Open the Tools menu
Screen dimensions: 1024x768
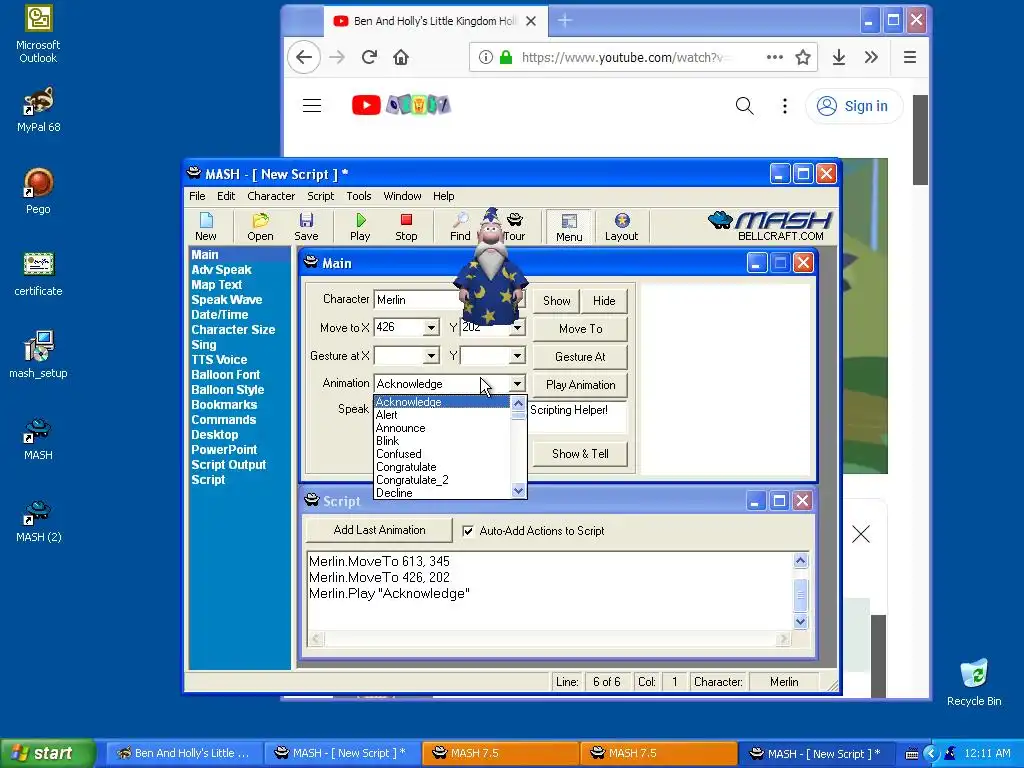click(359, 196)
